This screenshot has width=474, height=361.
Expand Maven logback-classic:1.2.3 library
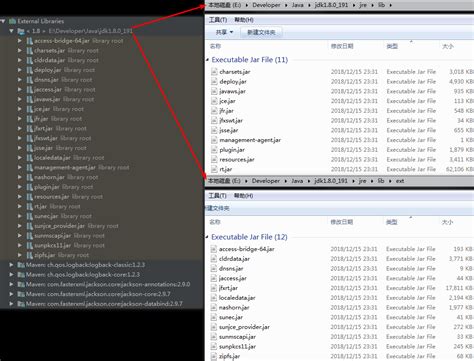11,265
